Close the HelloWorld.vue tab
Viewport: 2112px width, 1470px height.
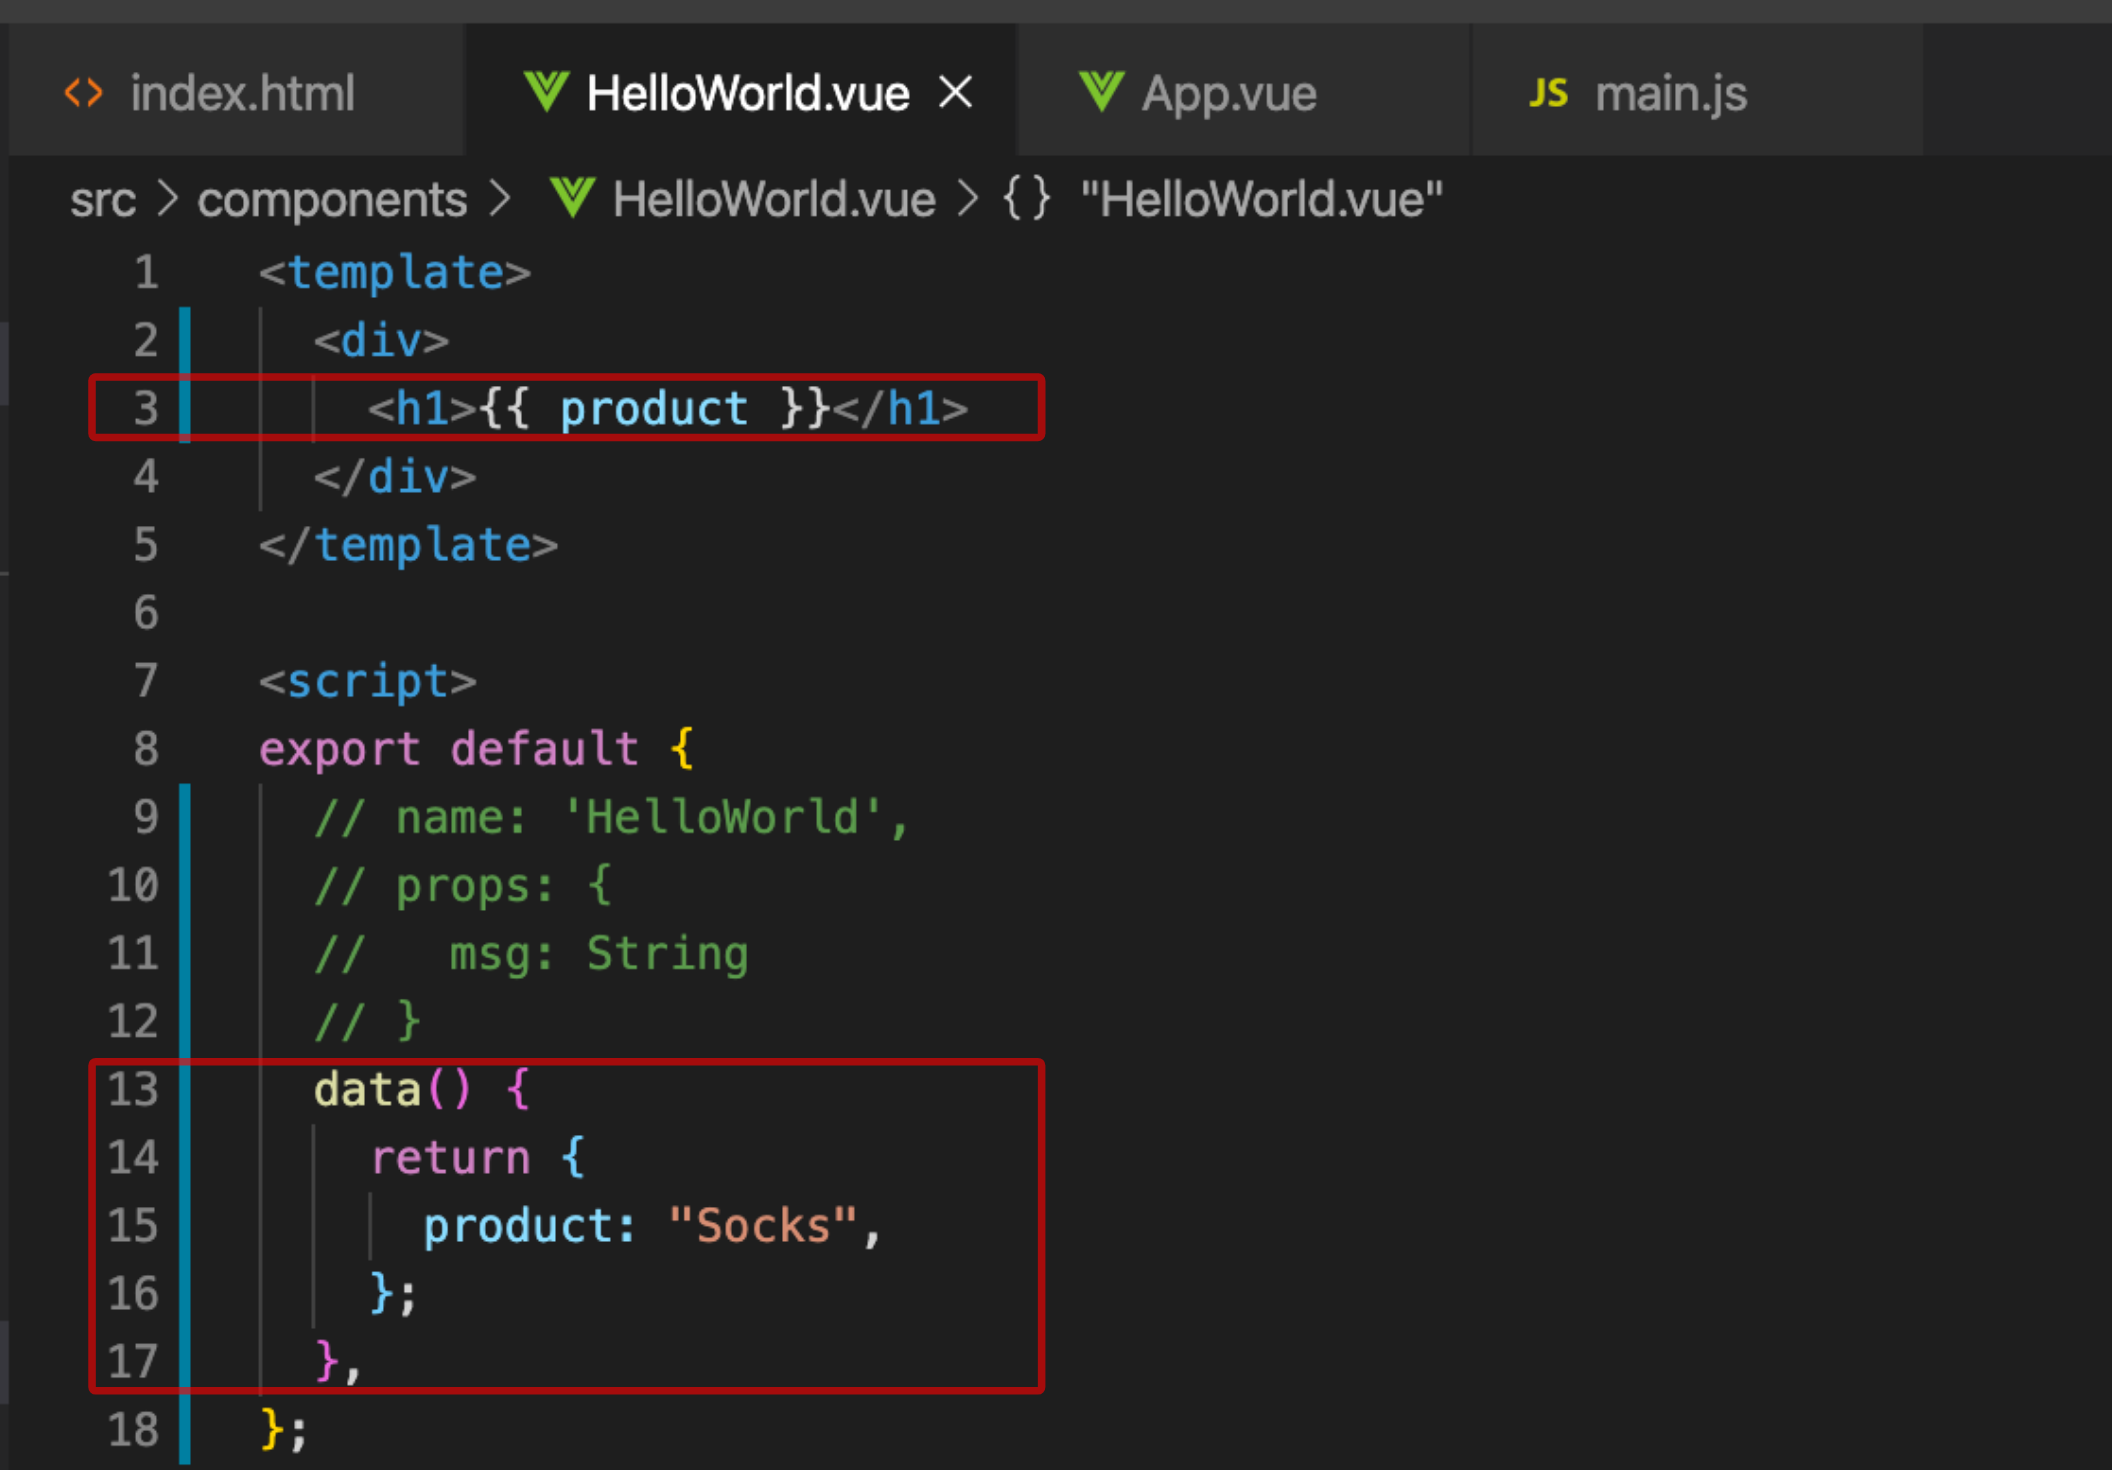tap(957, 92)
